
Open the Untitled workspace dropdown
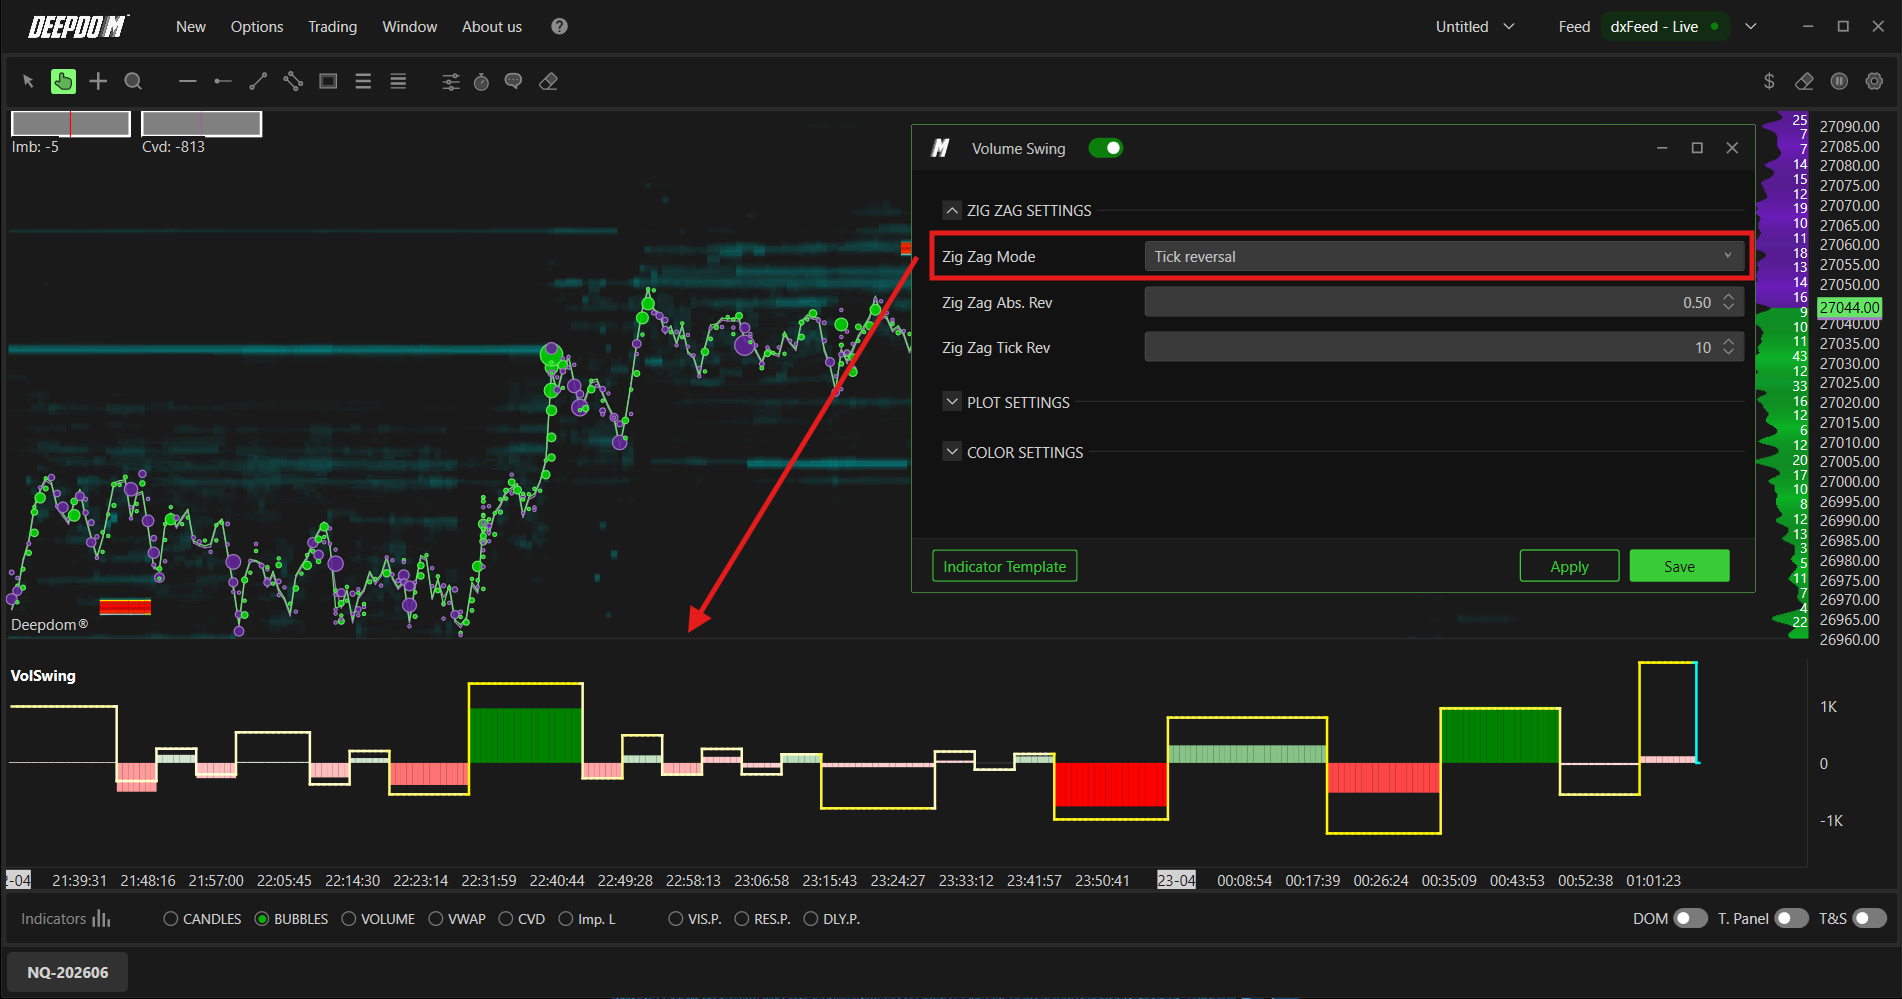click(x=1475, y=27)
